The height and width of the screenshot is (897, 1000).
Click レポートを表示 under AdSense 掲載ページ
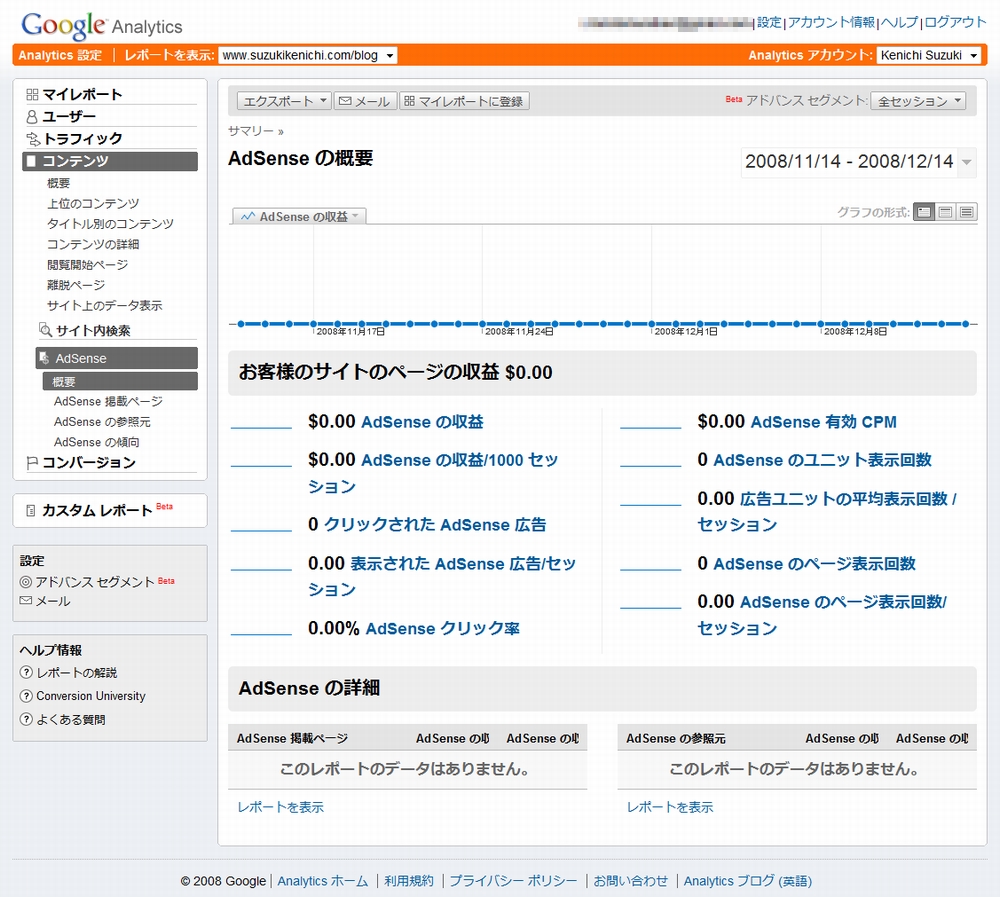pos(281,807)
